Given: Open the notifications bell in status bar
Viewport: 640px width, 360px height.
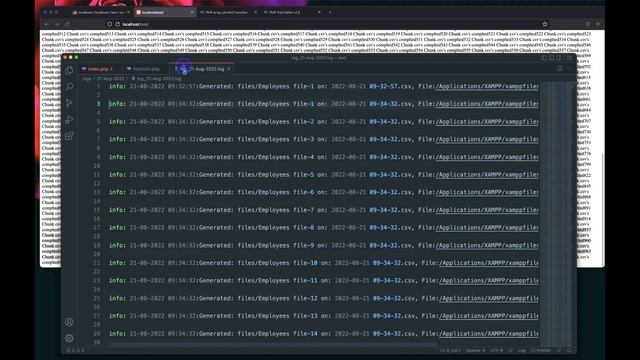Looking at the screenshot, I should [x=569, y=350].
